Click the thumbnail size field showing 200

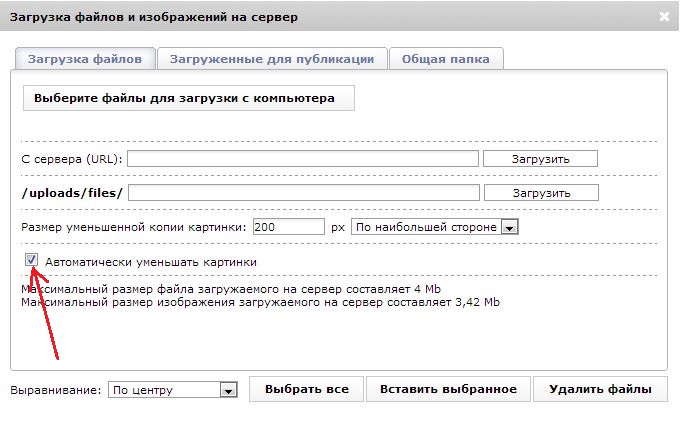tap(288, 227)
